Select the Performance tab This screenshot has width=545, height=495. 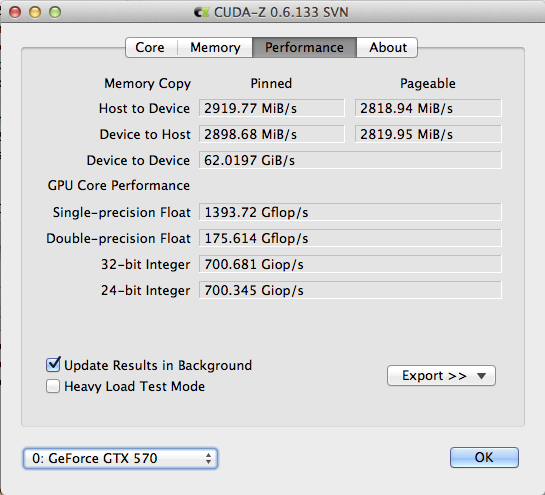[x=304, y=47]
